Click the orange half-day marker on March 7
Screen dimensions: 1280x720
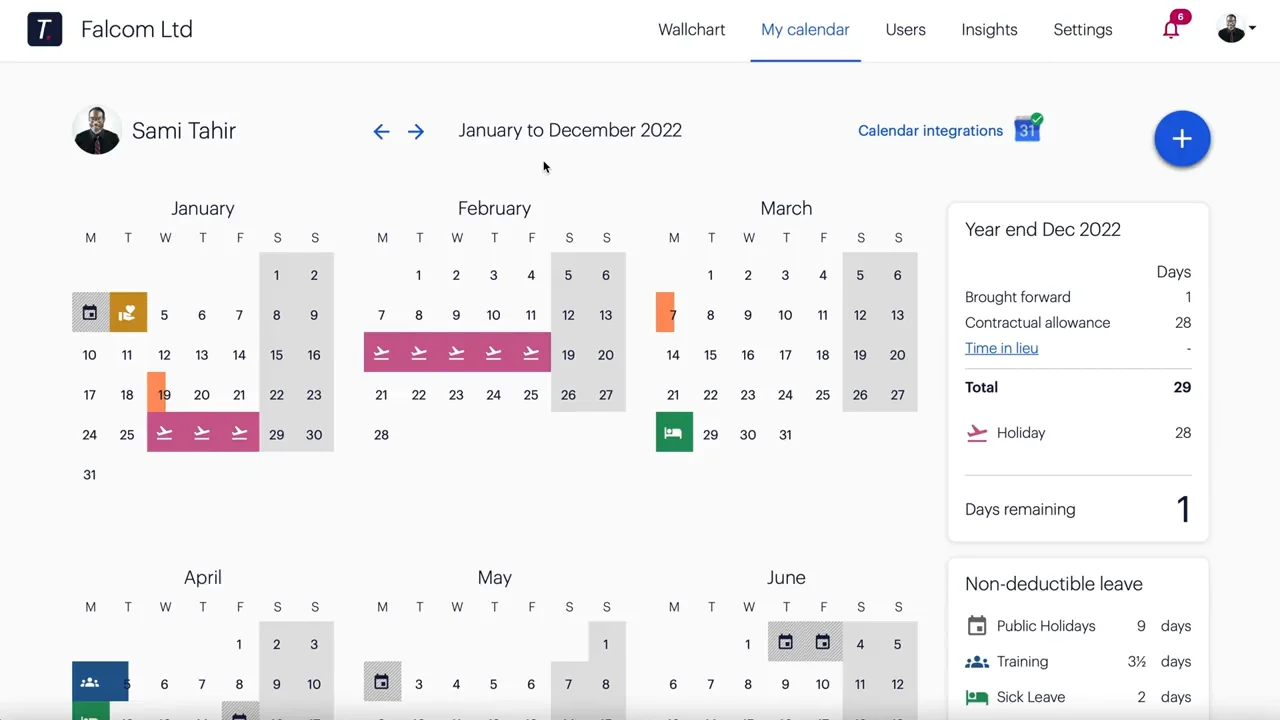pyautogui.click(x=665, y=312)
